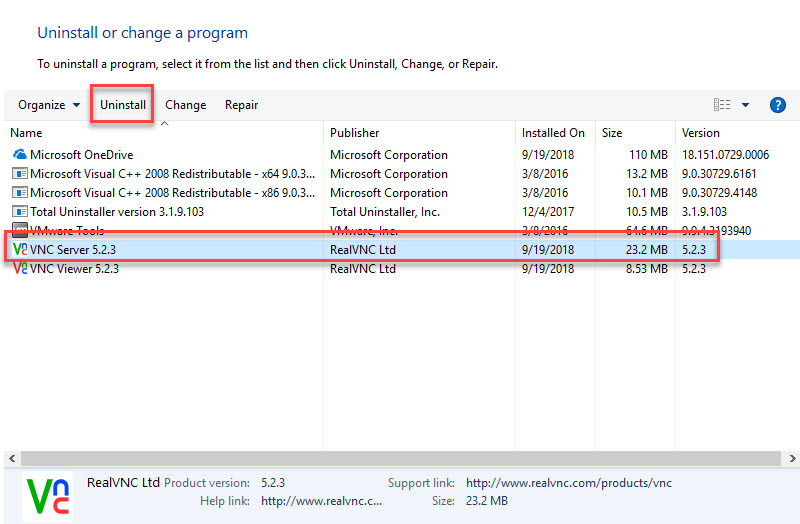Click the 10.1 MB size cell
The width and height of the screenshot is (800, 524).
point(646,192)
